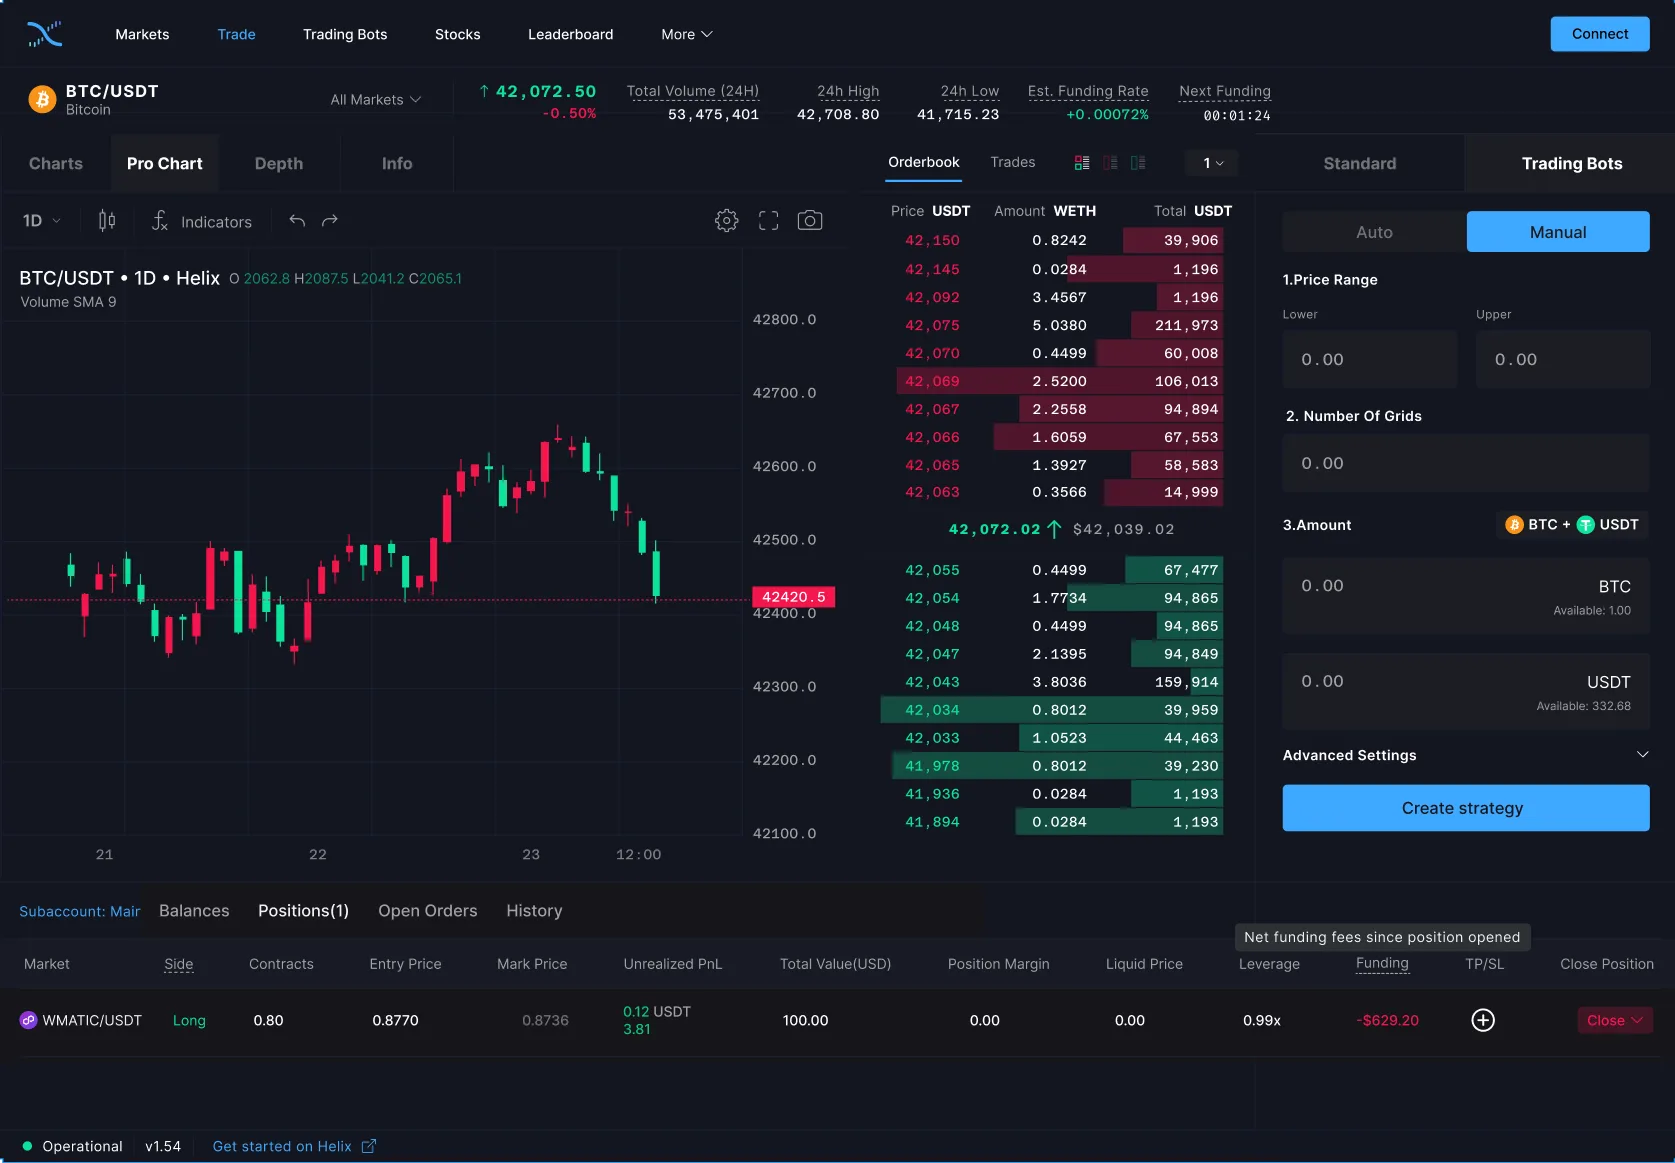This screenshot has width=1675, height=1163.
Task: Show buys-only orderbook view
Action: click(x=1138, y=162)
